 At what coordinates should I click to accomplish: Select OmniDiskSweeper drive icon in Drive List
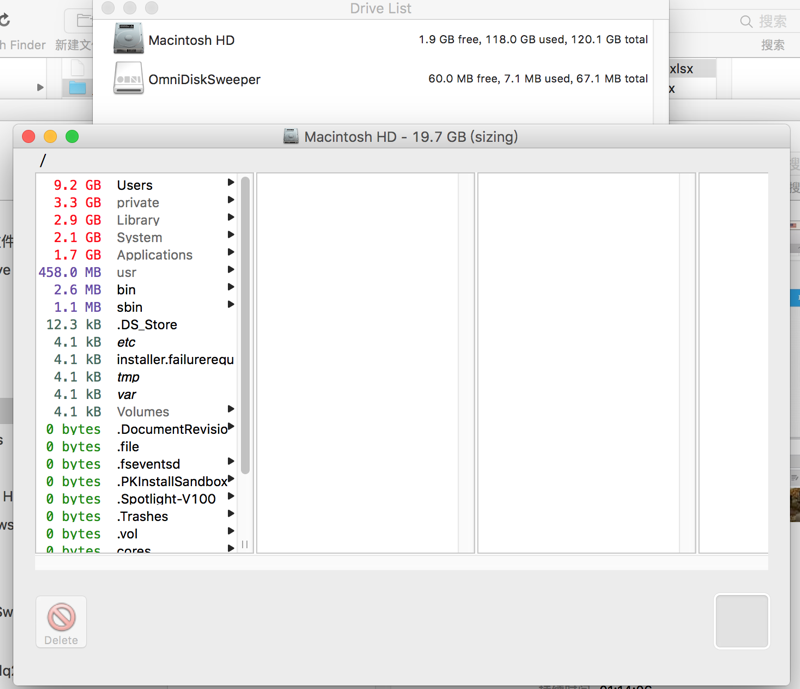tap(128, 78)
